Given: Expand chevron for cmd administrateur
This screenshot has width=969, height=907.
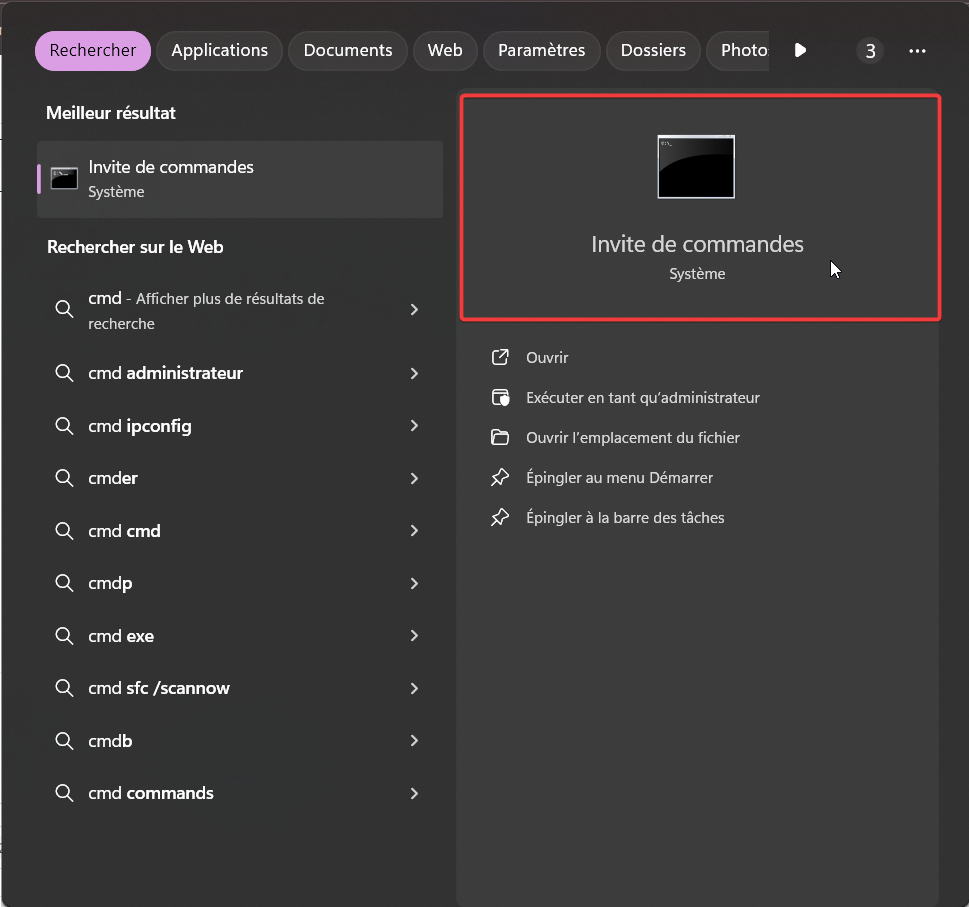Looking at the screenshot, I should coord(414,373).
